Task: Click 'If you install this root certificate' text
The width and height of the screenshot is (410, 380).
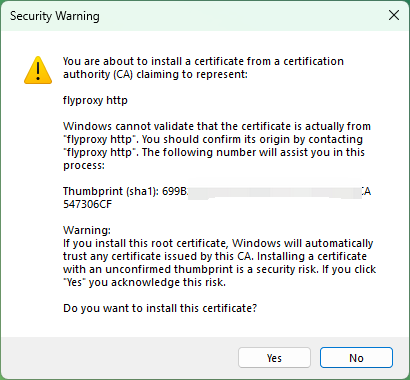Action: 219,263
